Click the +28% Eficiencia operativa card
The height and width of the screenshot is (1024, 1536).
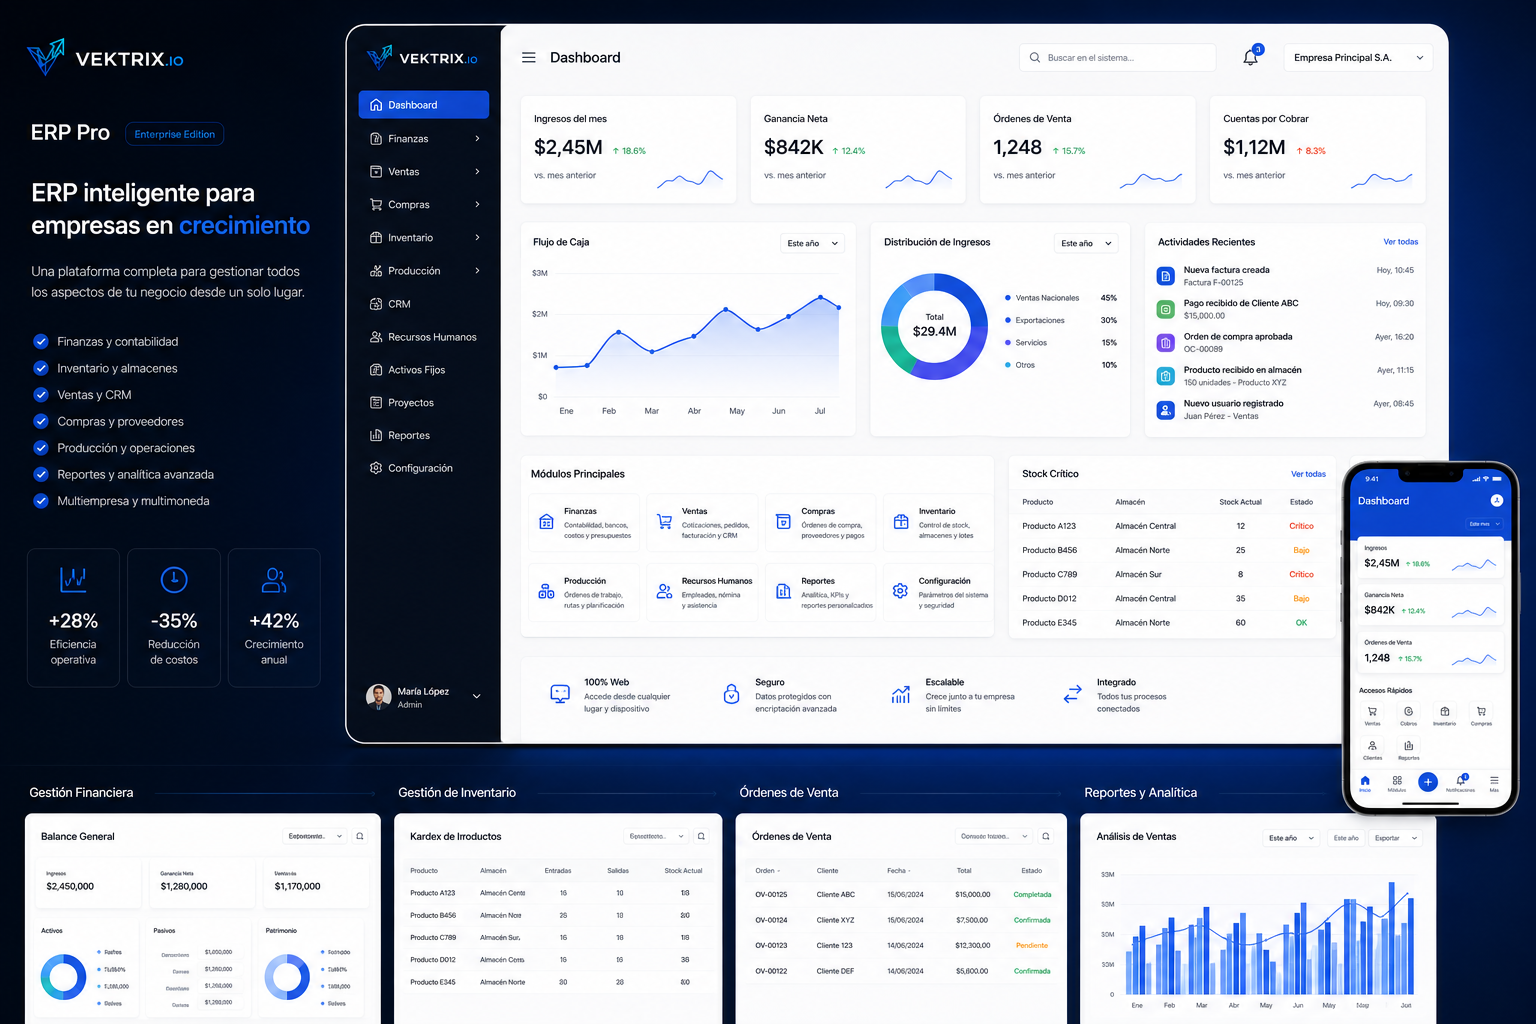[74, 617]
